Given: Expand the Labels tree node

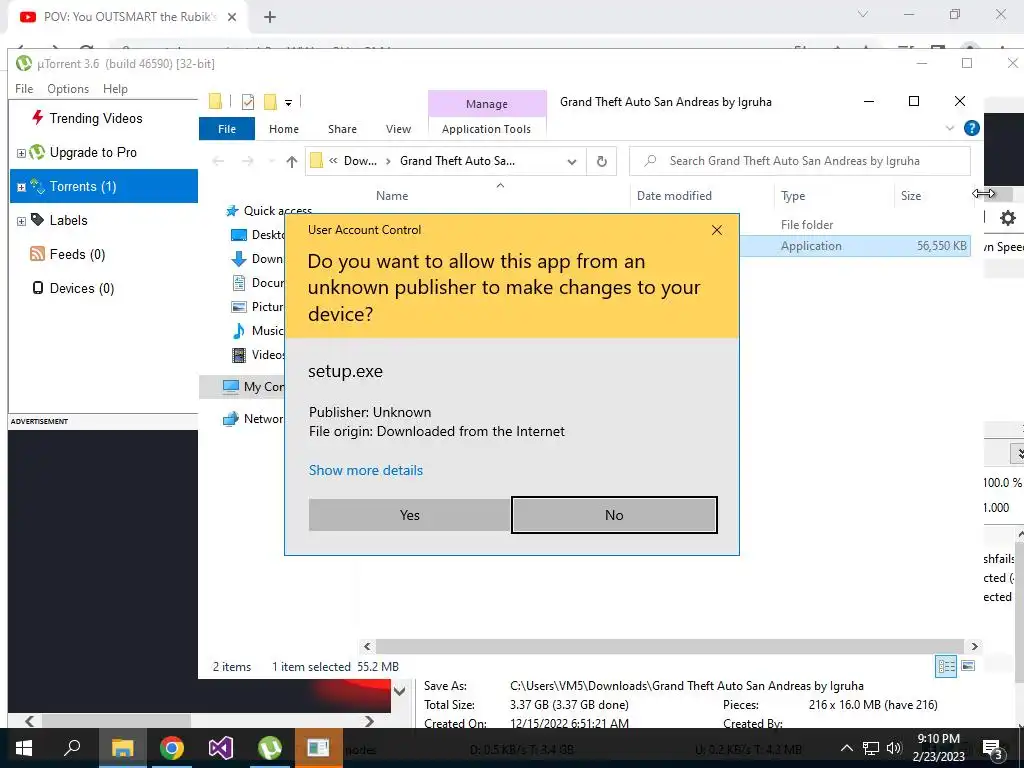Looking at the screenshot, I should pos(21,221).
